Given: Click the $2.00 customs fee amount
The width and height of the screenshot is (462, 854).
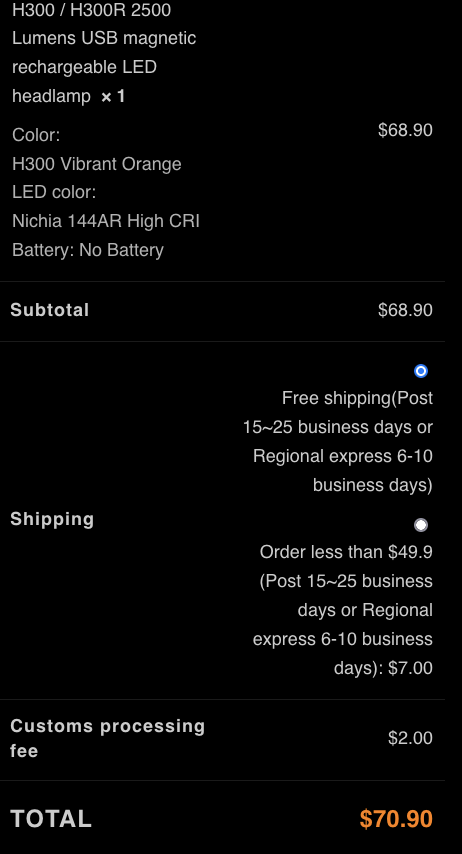Looking at the screenshot, I should click(x=410, y=738).
